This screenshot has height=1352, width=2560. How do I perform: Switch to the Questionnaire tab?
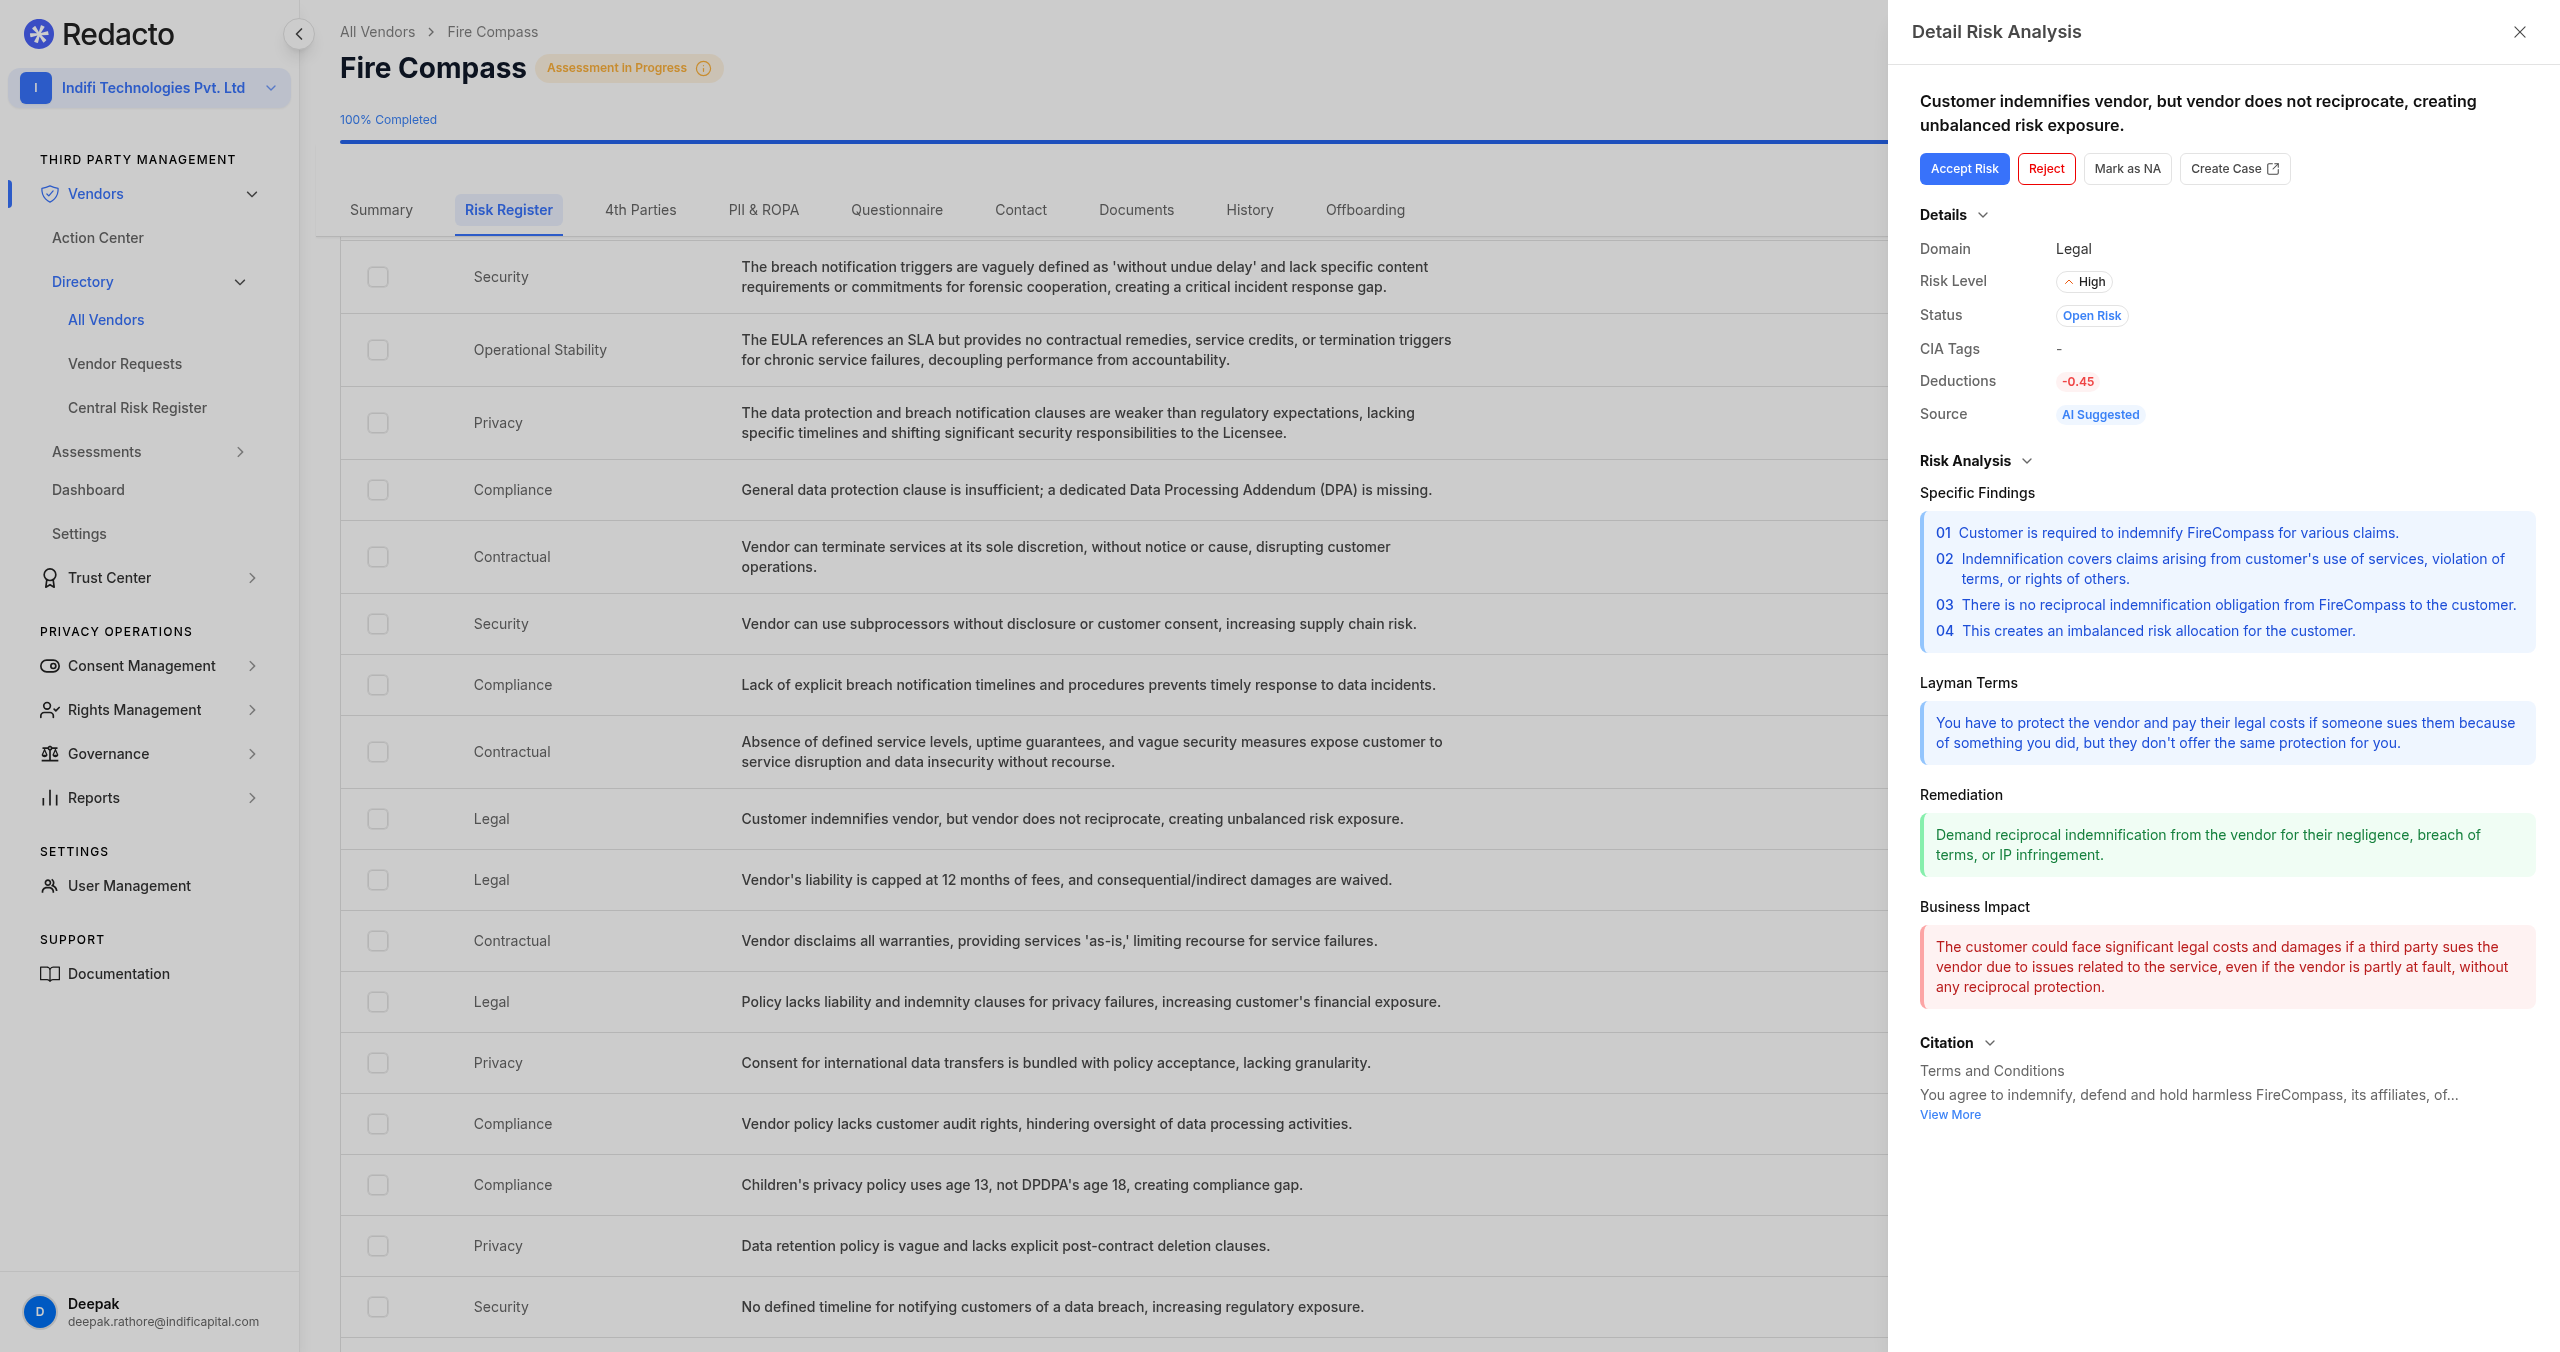coord(896,210)
